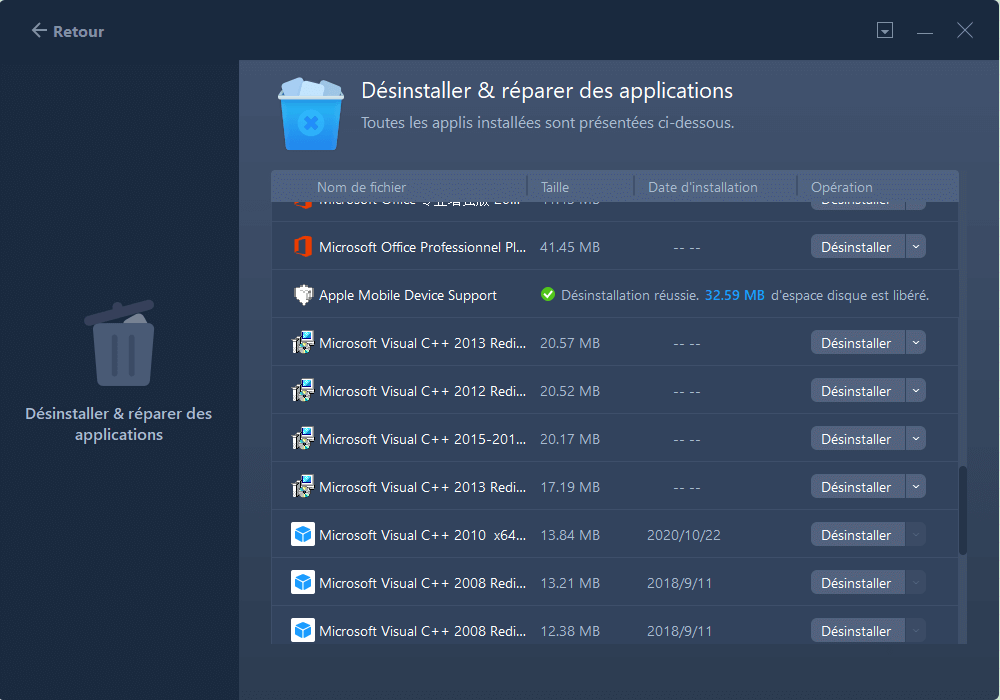
Task: Uninstall Visual C++ 2013 sized 20.57 MB
Action: click(x=857, y=343)
